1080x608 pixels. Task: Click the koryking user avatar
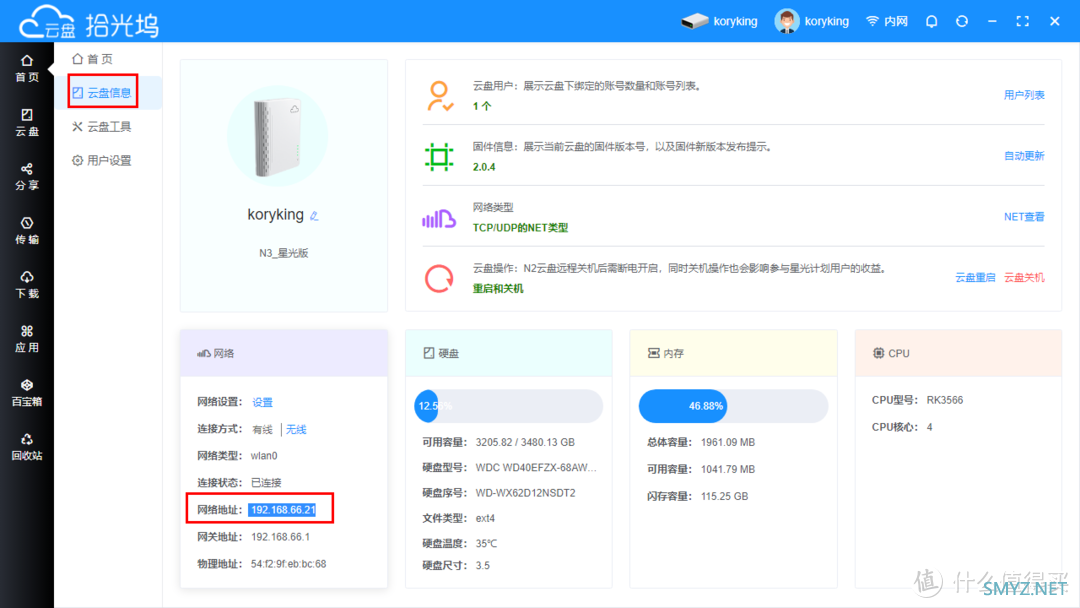coord(787,21)
